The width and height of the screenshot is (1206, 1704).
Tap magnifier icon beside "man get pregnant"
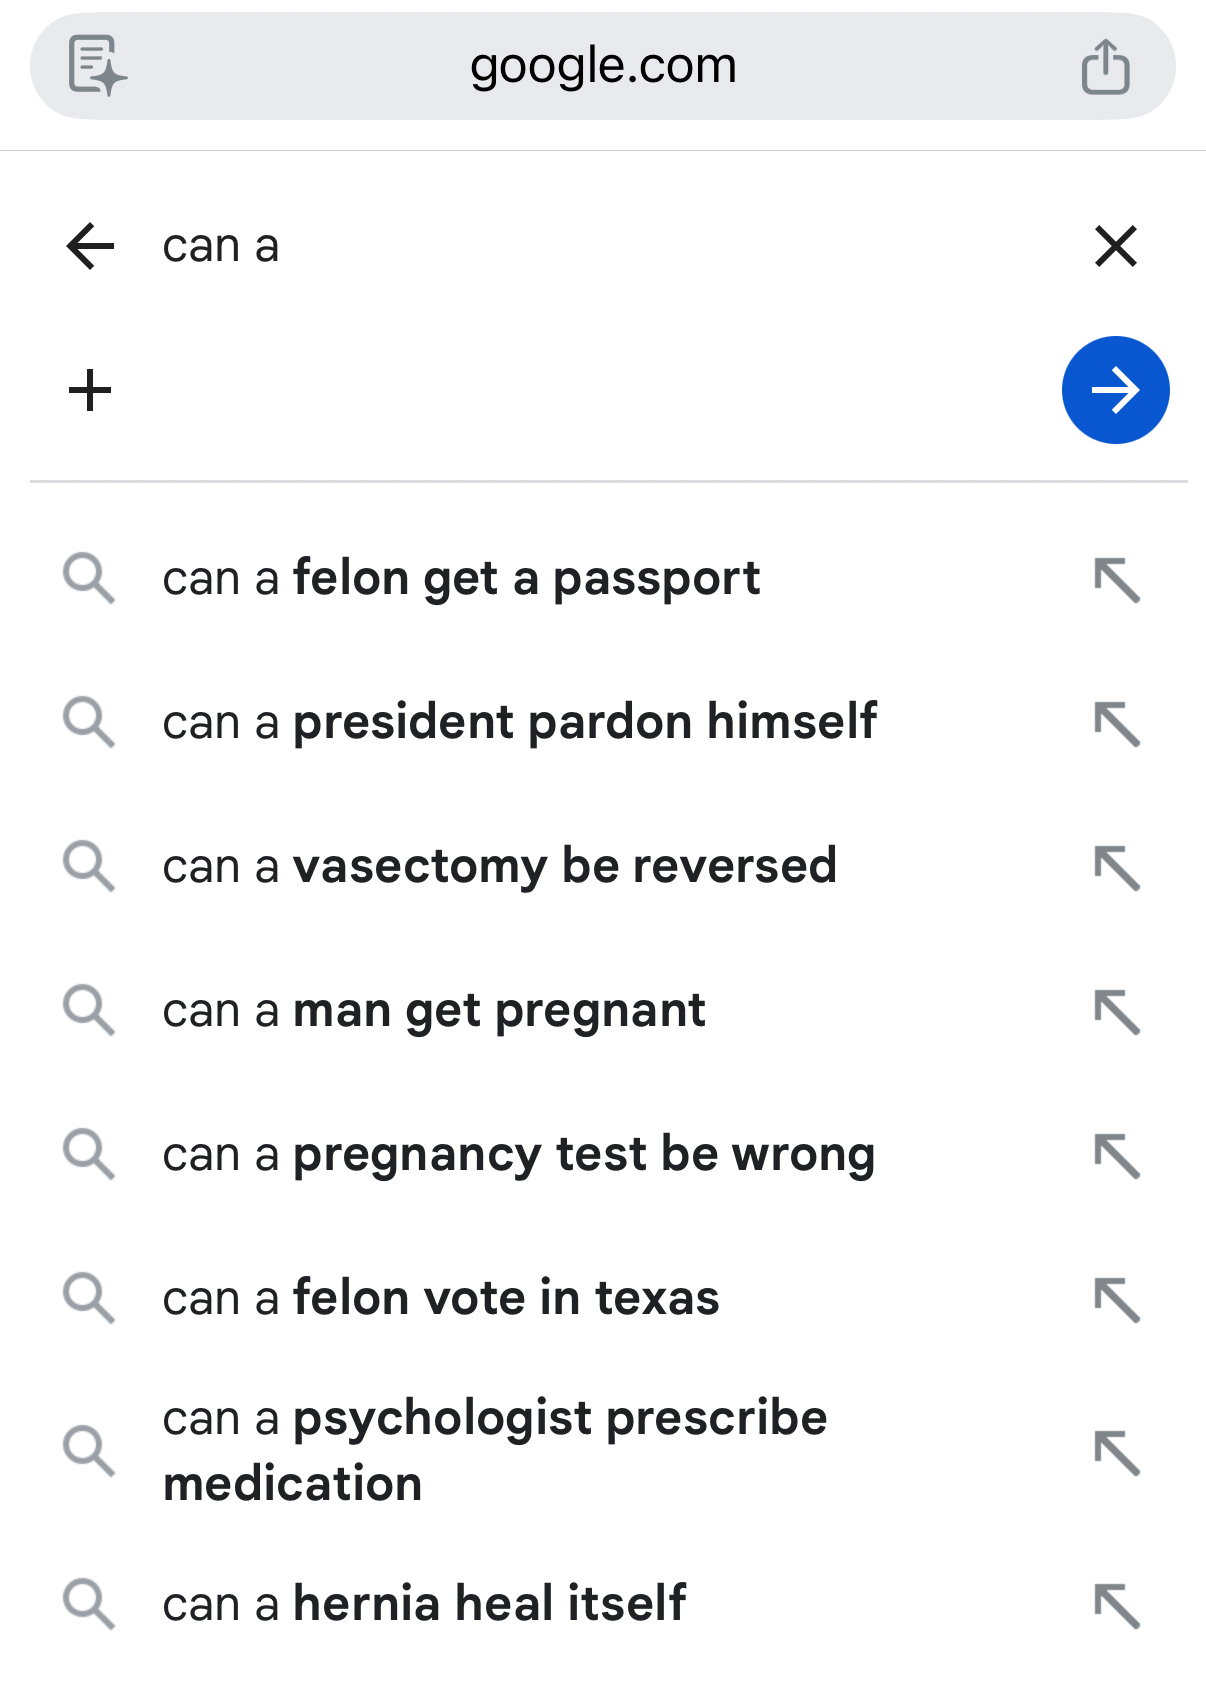click(89, 1010)
